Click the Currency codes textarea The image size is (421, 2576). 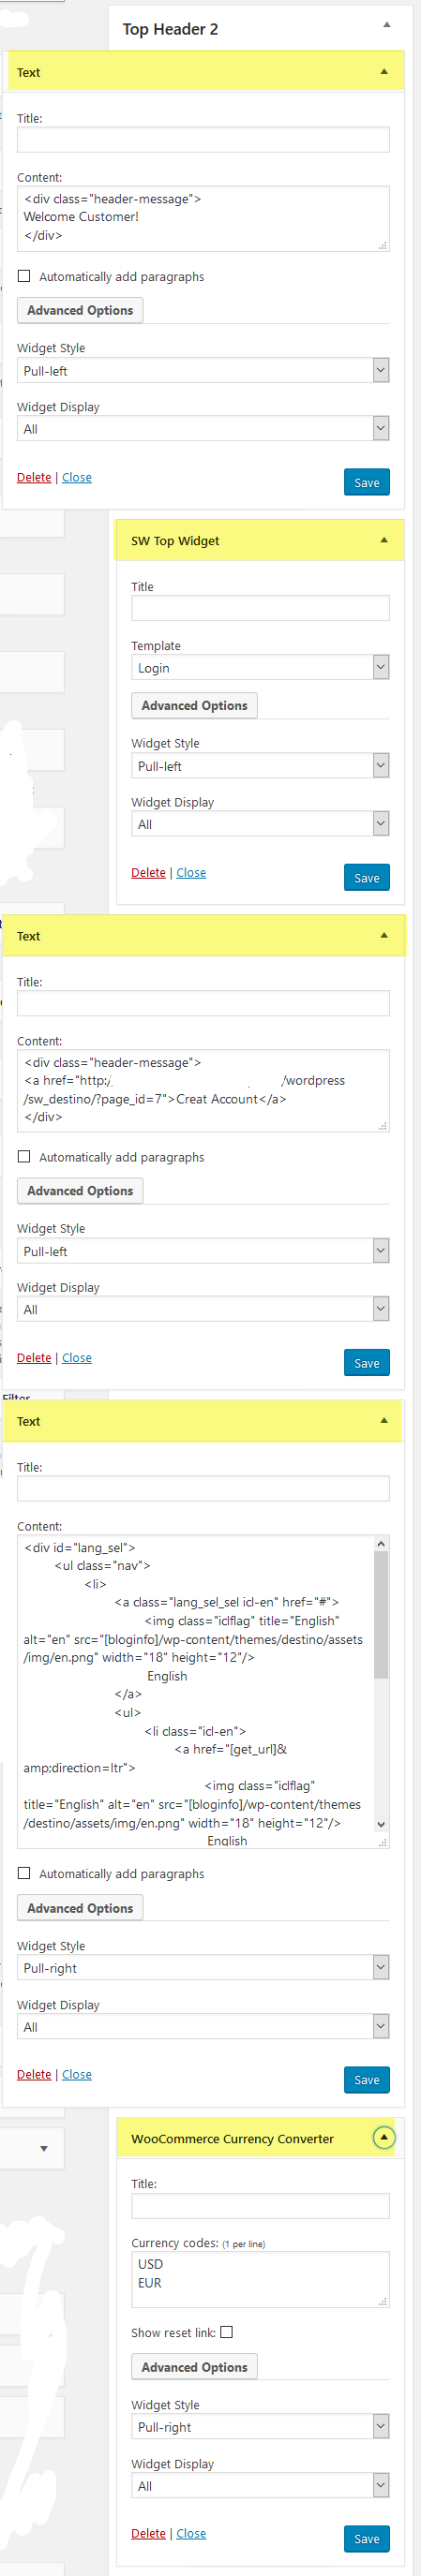(260, 2279)
